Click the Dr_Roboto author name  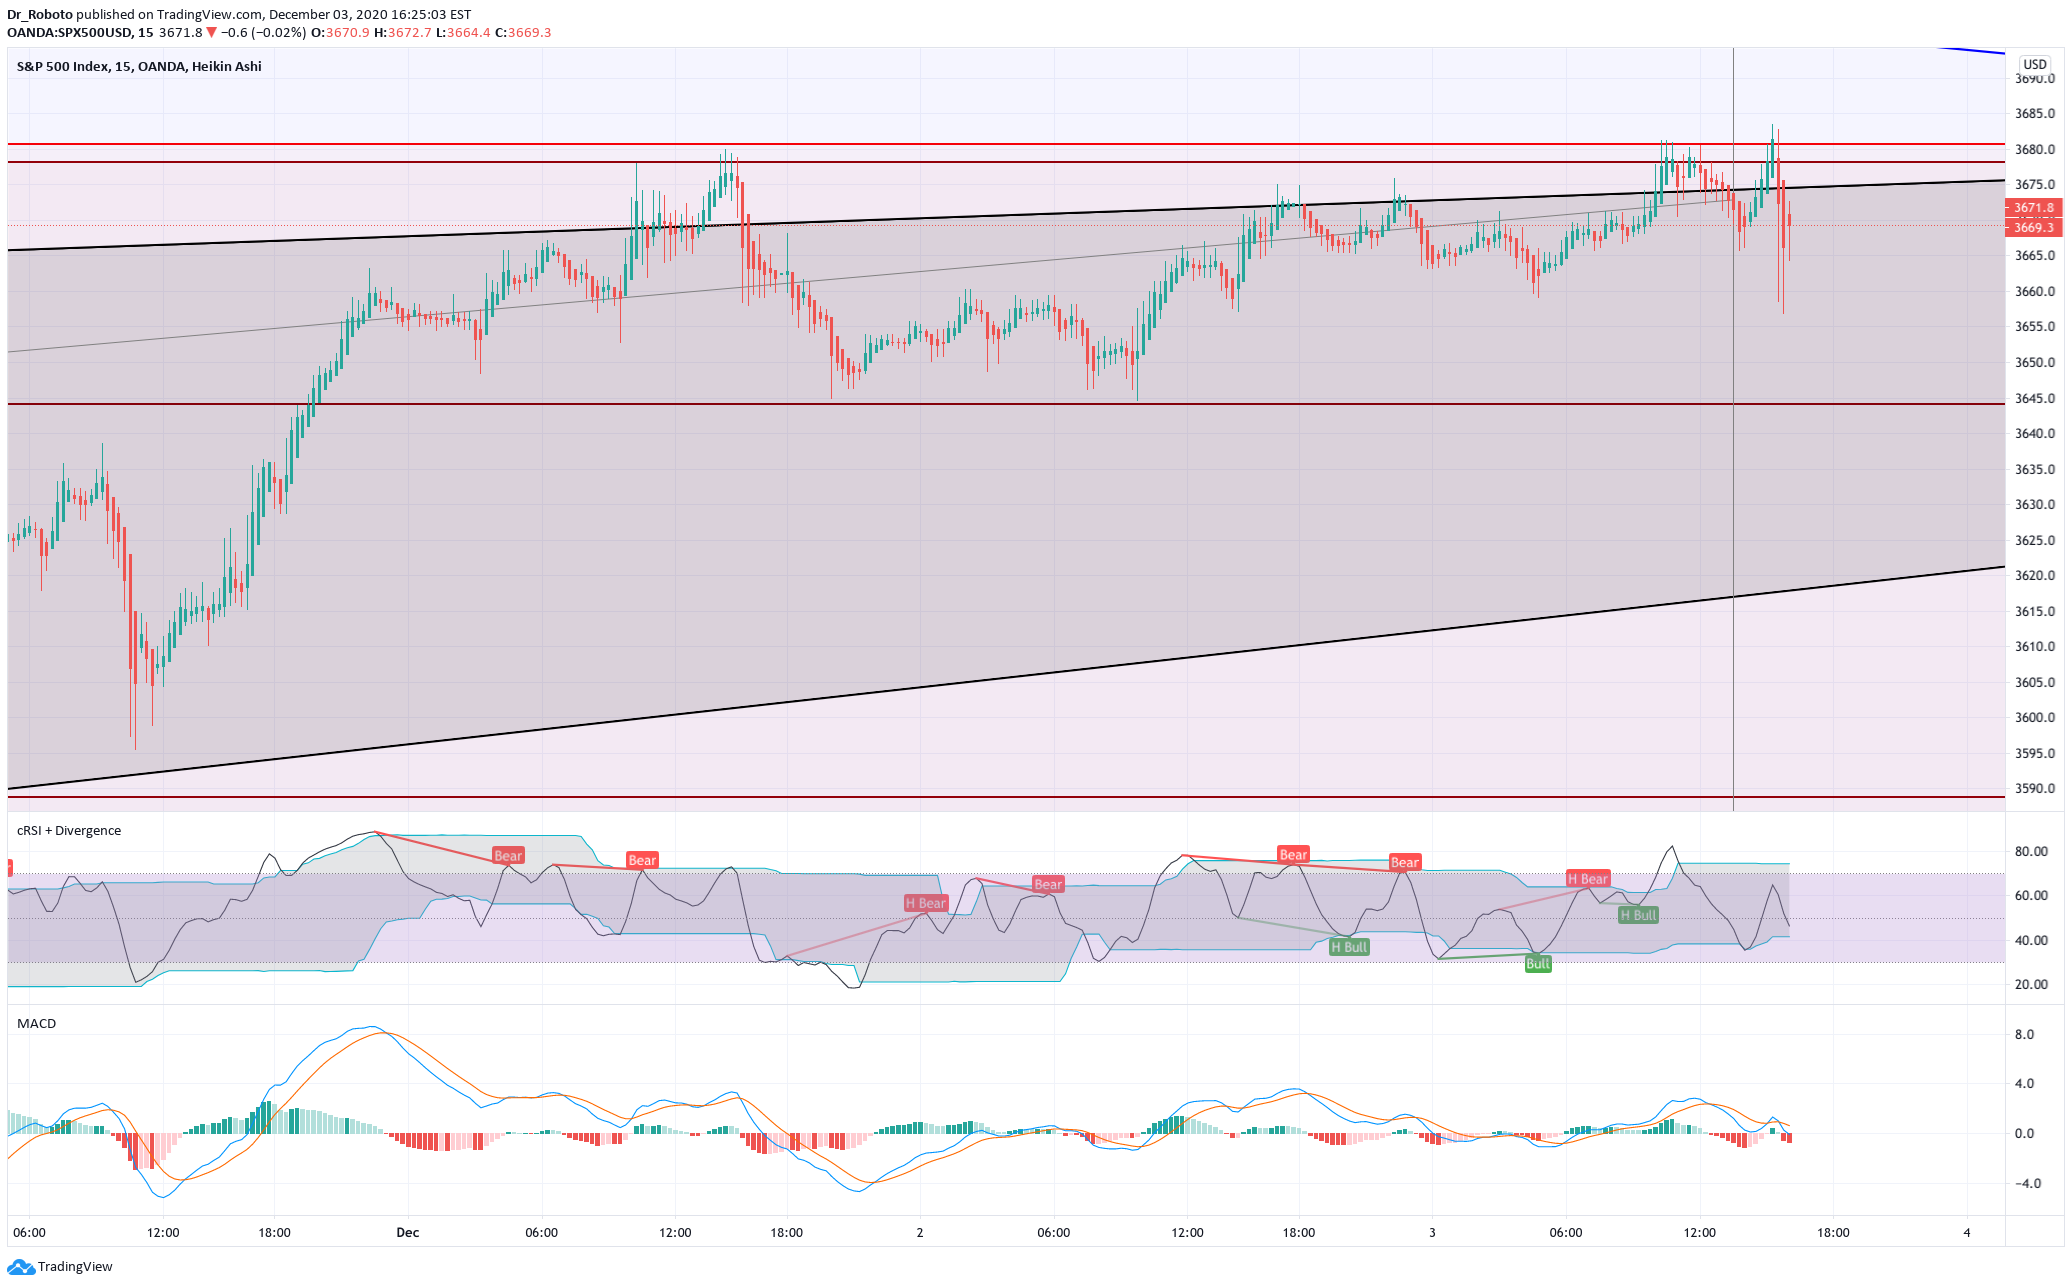pyautogui.click(x=40, y=15)
